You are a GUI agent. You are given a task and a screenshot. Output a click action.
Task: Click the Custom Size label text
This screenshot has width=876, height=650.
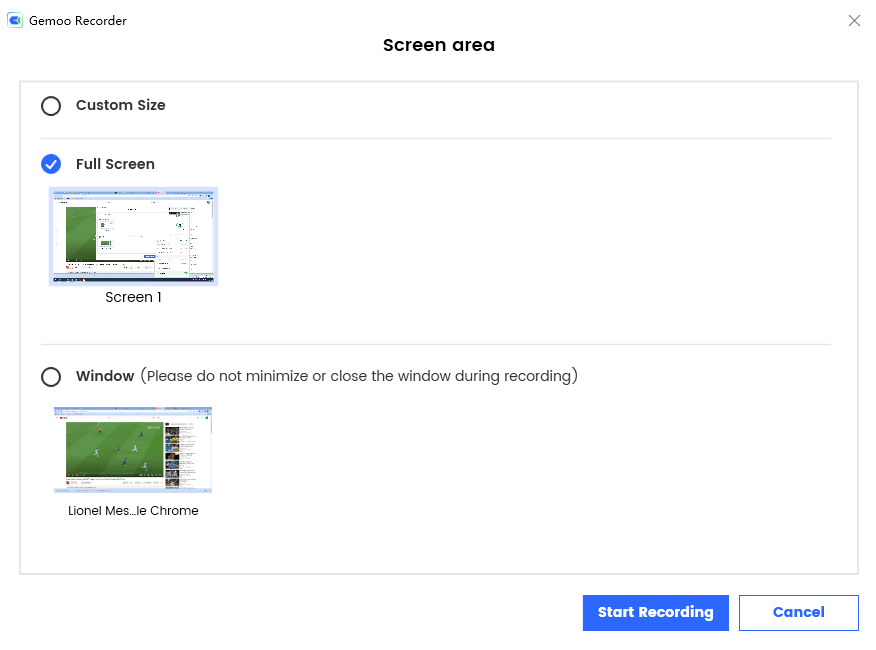tap(120, 105)
